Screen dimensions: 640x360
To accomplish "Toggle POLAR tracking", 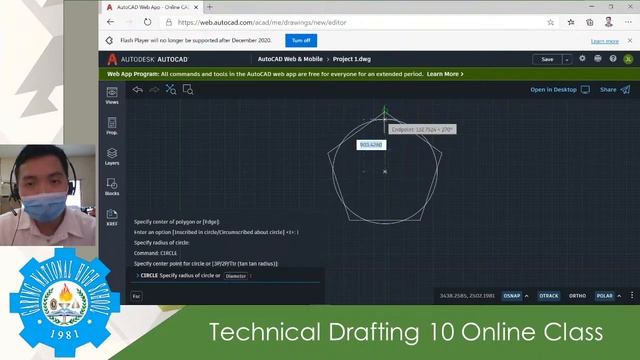I will point(604,296).
